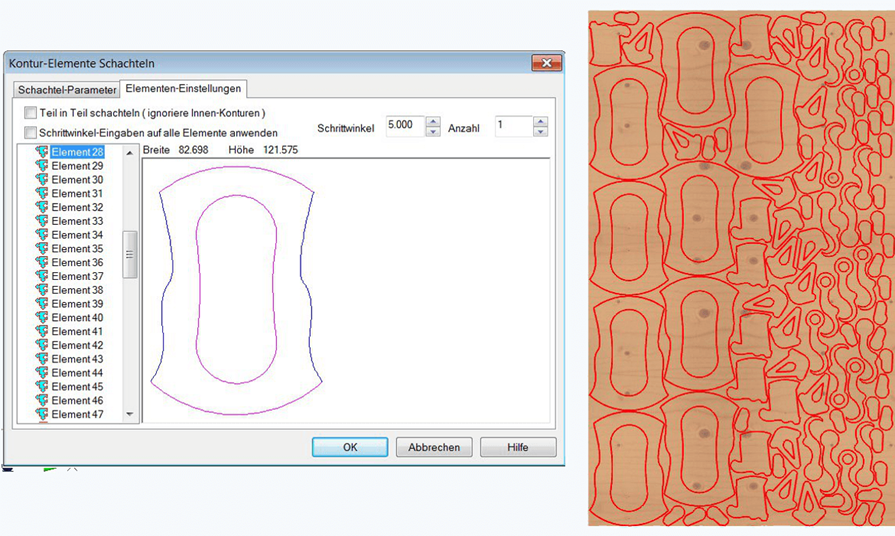Click the Breite value 82.698
This screenshot has width=895, height=536.
(x=193, y=150)
